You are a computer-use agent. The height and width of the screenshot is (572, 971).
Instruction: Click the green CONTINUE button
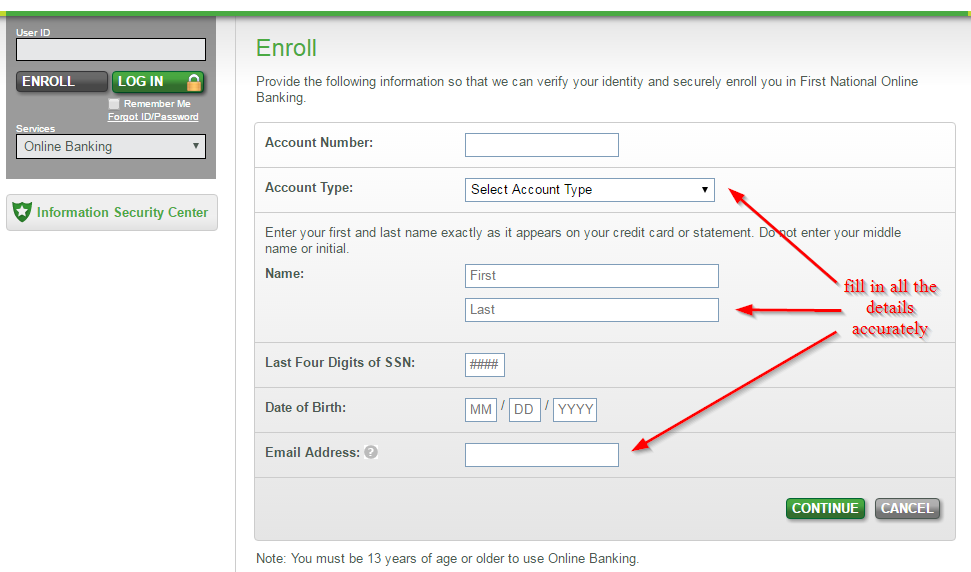825,508
